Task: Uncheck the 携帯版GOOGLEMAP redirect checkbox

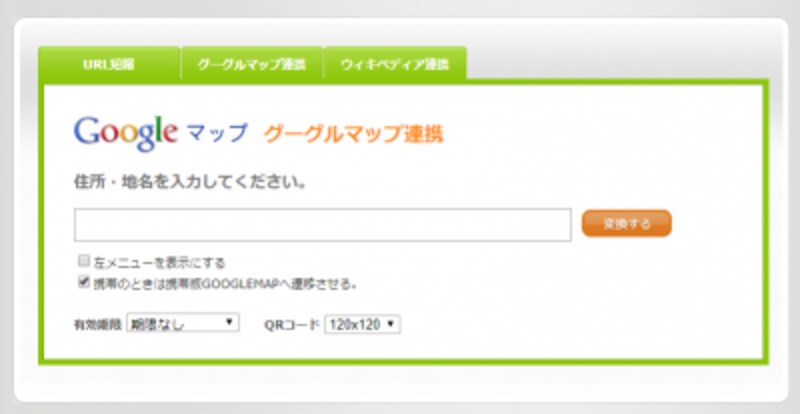Action: 84,282
